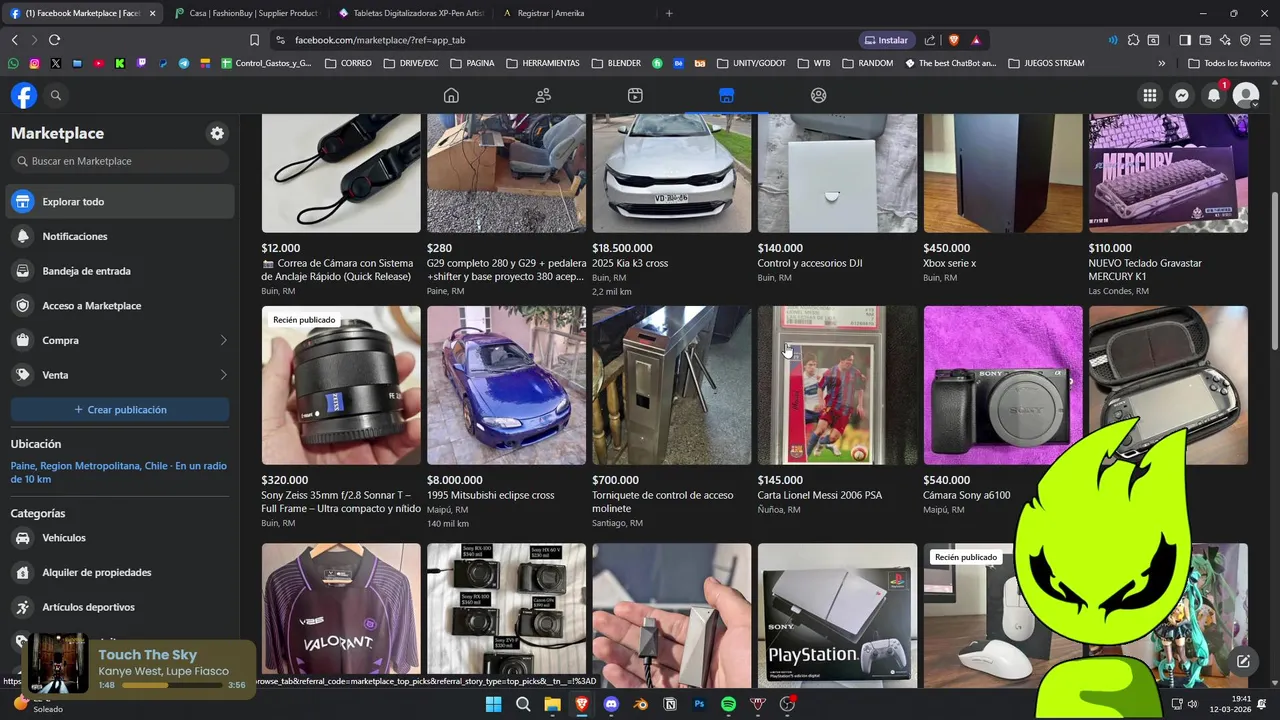Open Telegram bookmark icon
The width and height of the screenshot is (1280, 720).
point(184,63)
